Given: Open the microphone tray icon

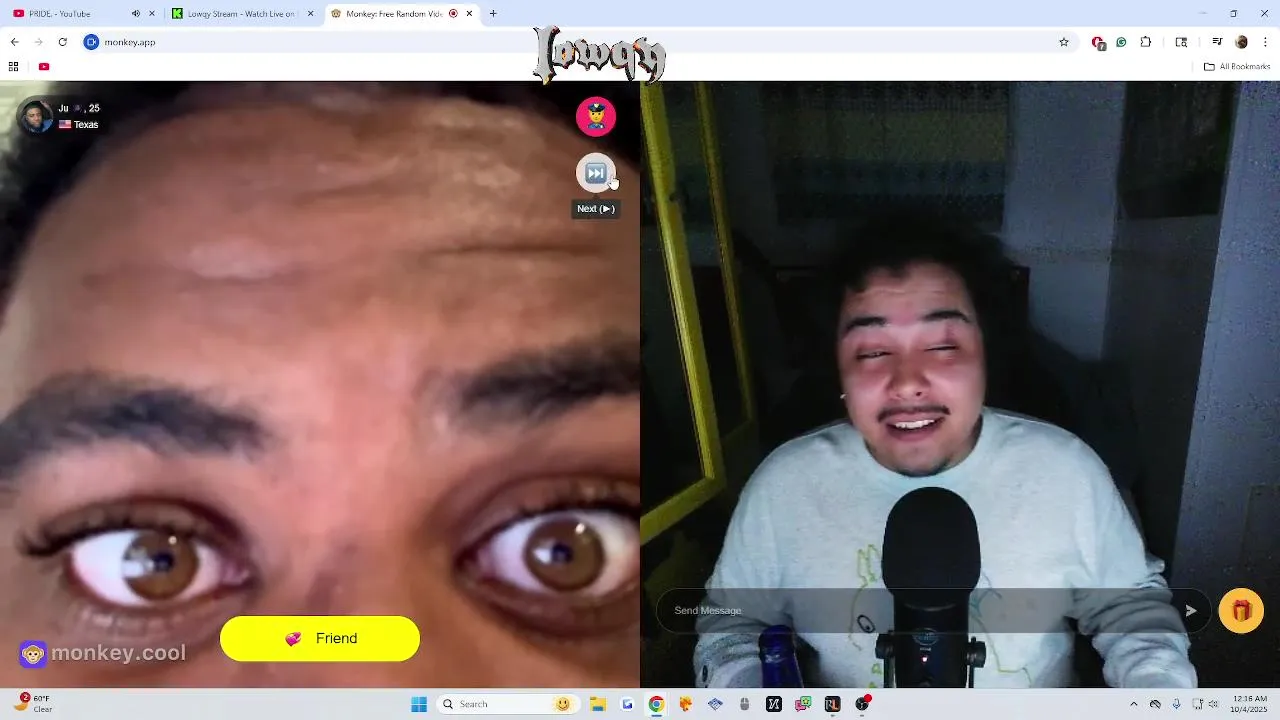Looking at the screenshot, I should (x=1176, y=704).
